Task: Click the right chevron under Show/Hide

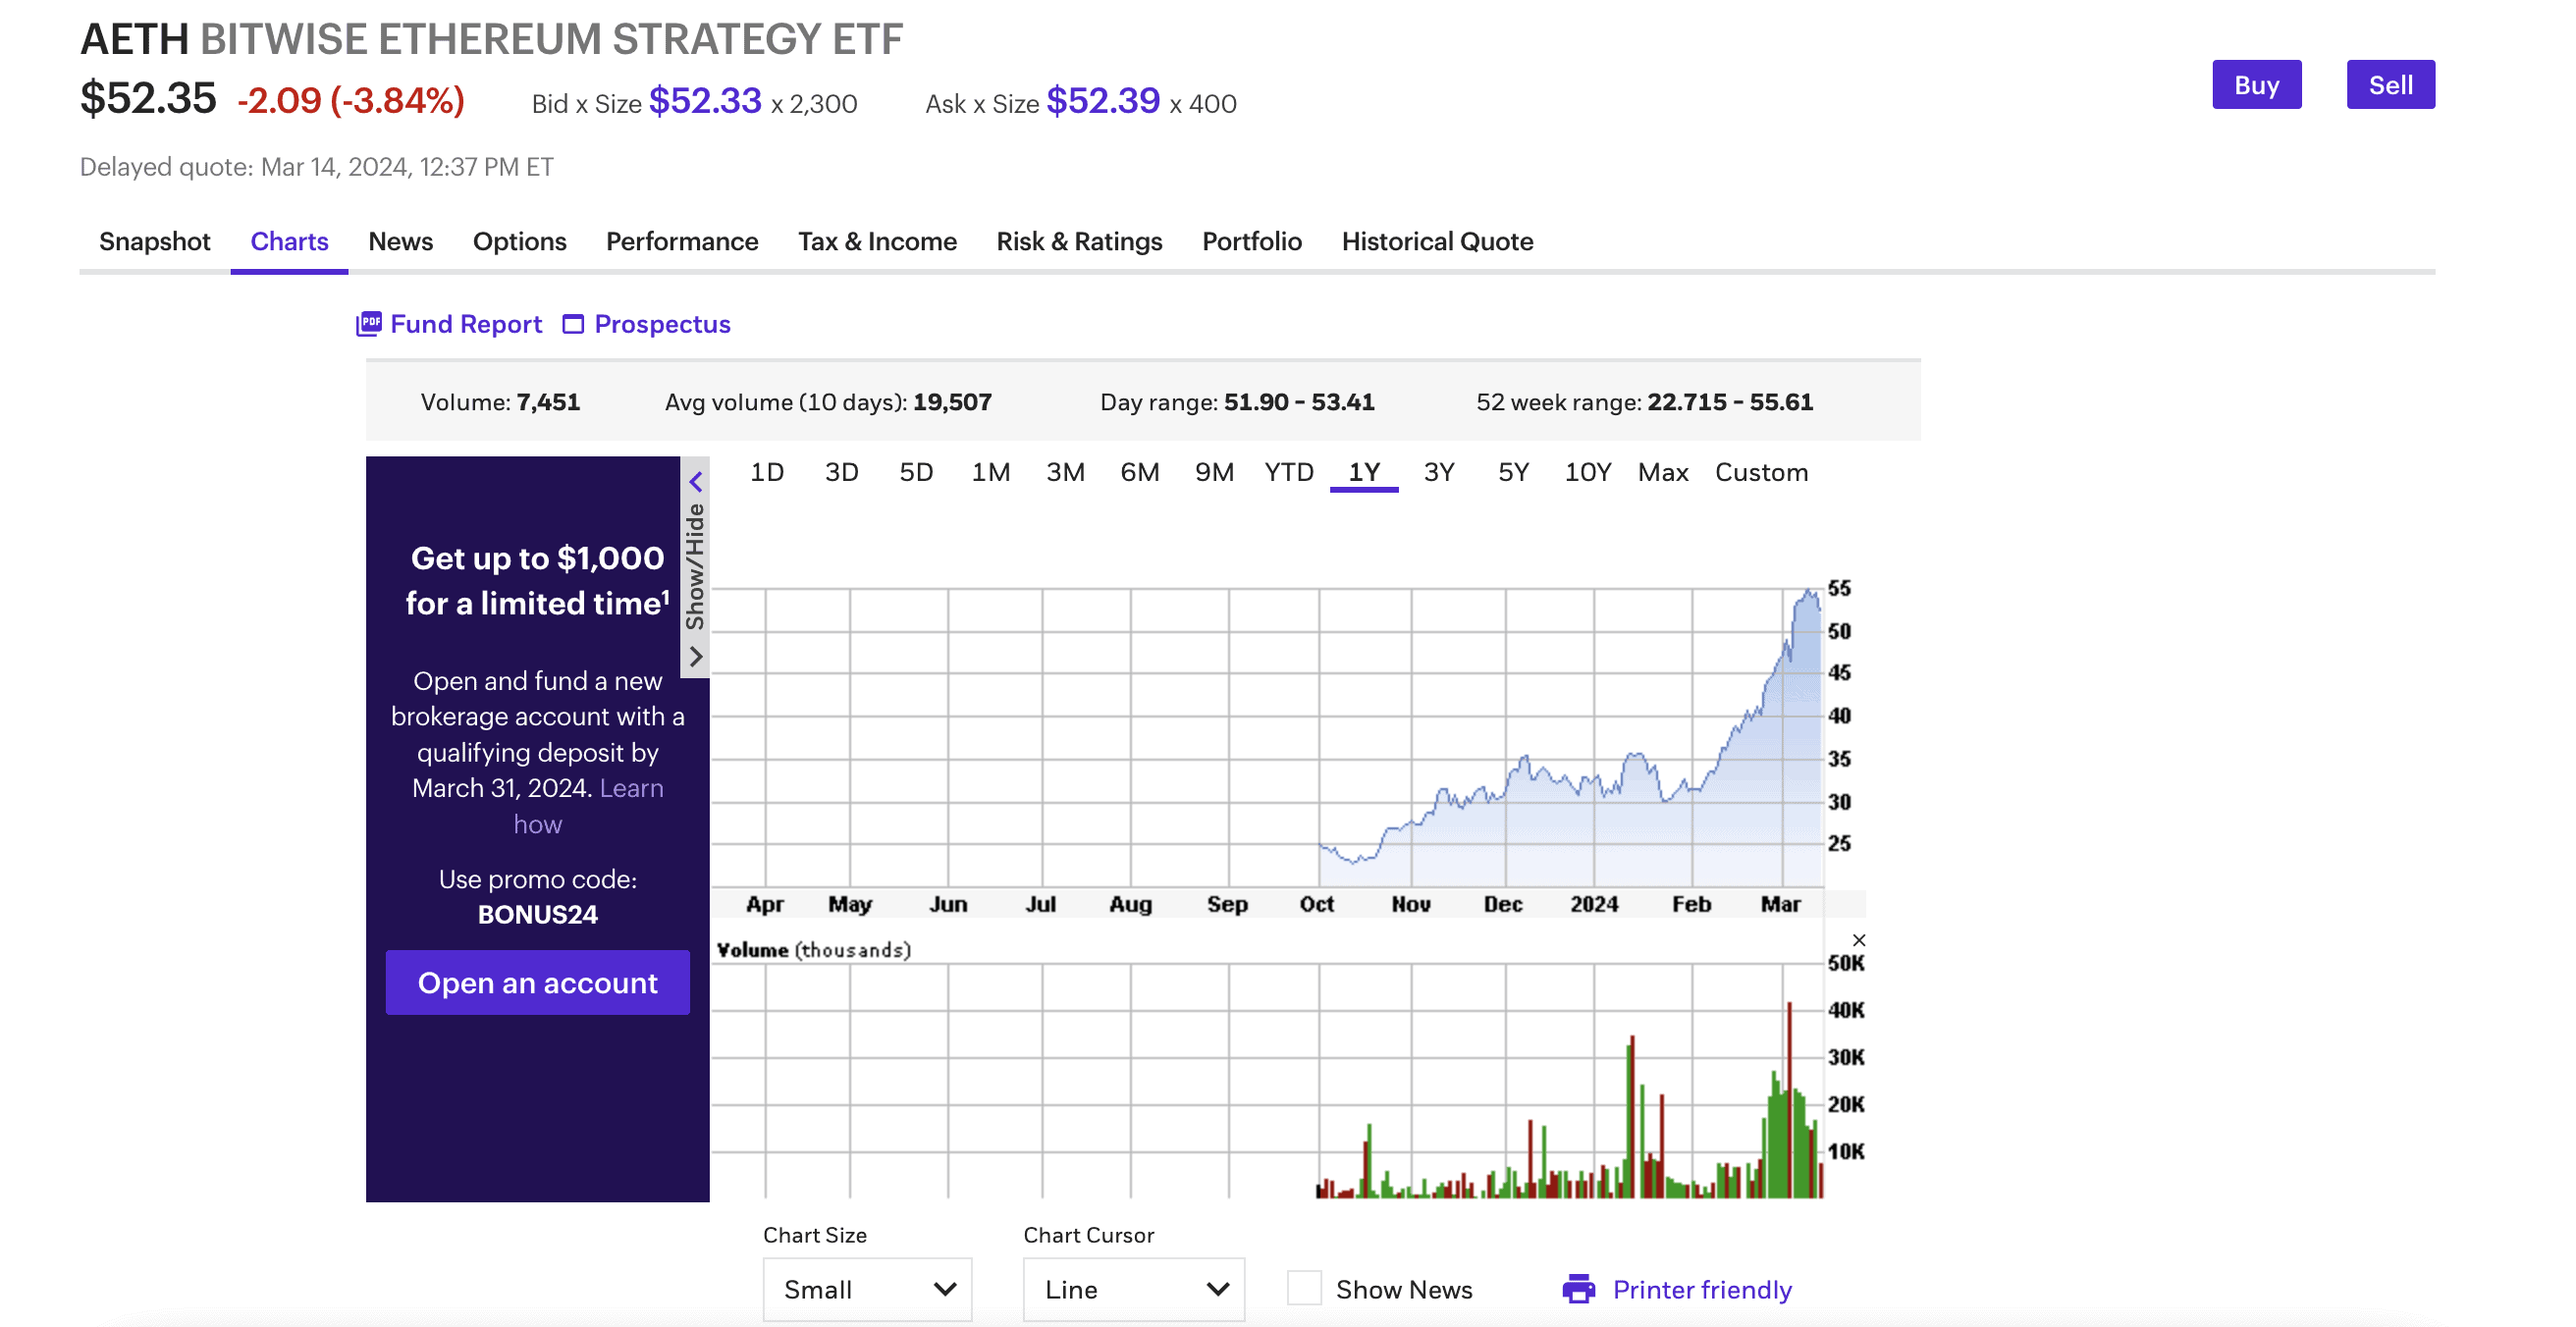Action: [696, 656]
